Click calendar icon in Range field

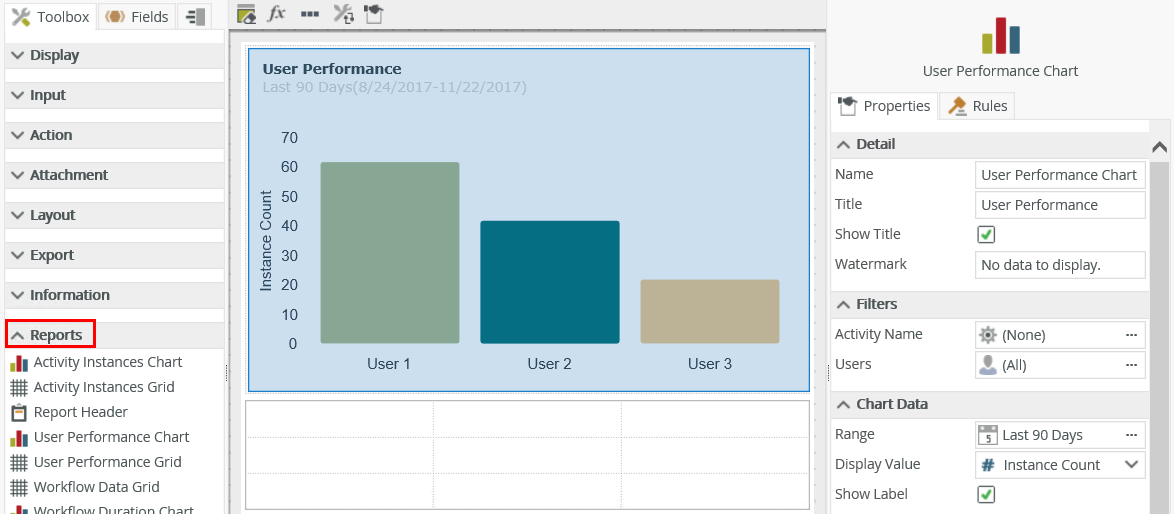click(x=988, y=435)
